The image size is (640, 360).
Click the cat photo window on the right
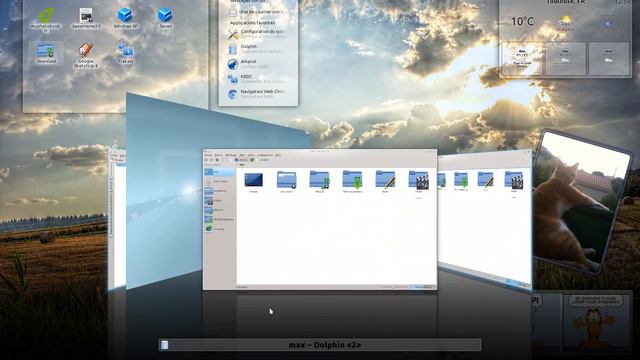tap(582, 202)
